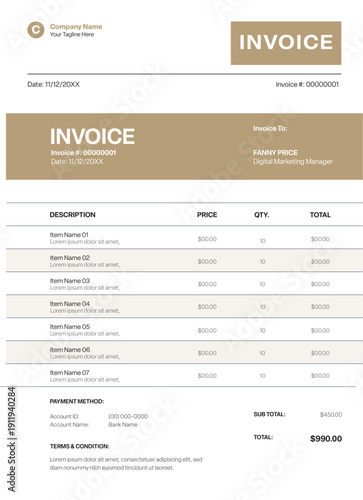Select the subtotal amount $450.00
This screenshot has width=363, height=500.
[331, 415]
